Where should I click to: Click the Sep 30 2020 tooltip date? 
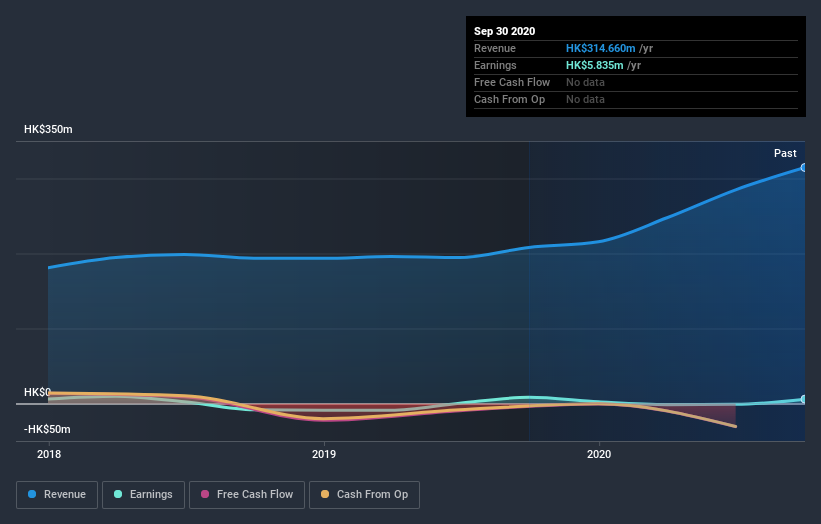point(504,31)
